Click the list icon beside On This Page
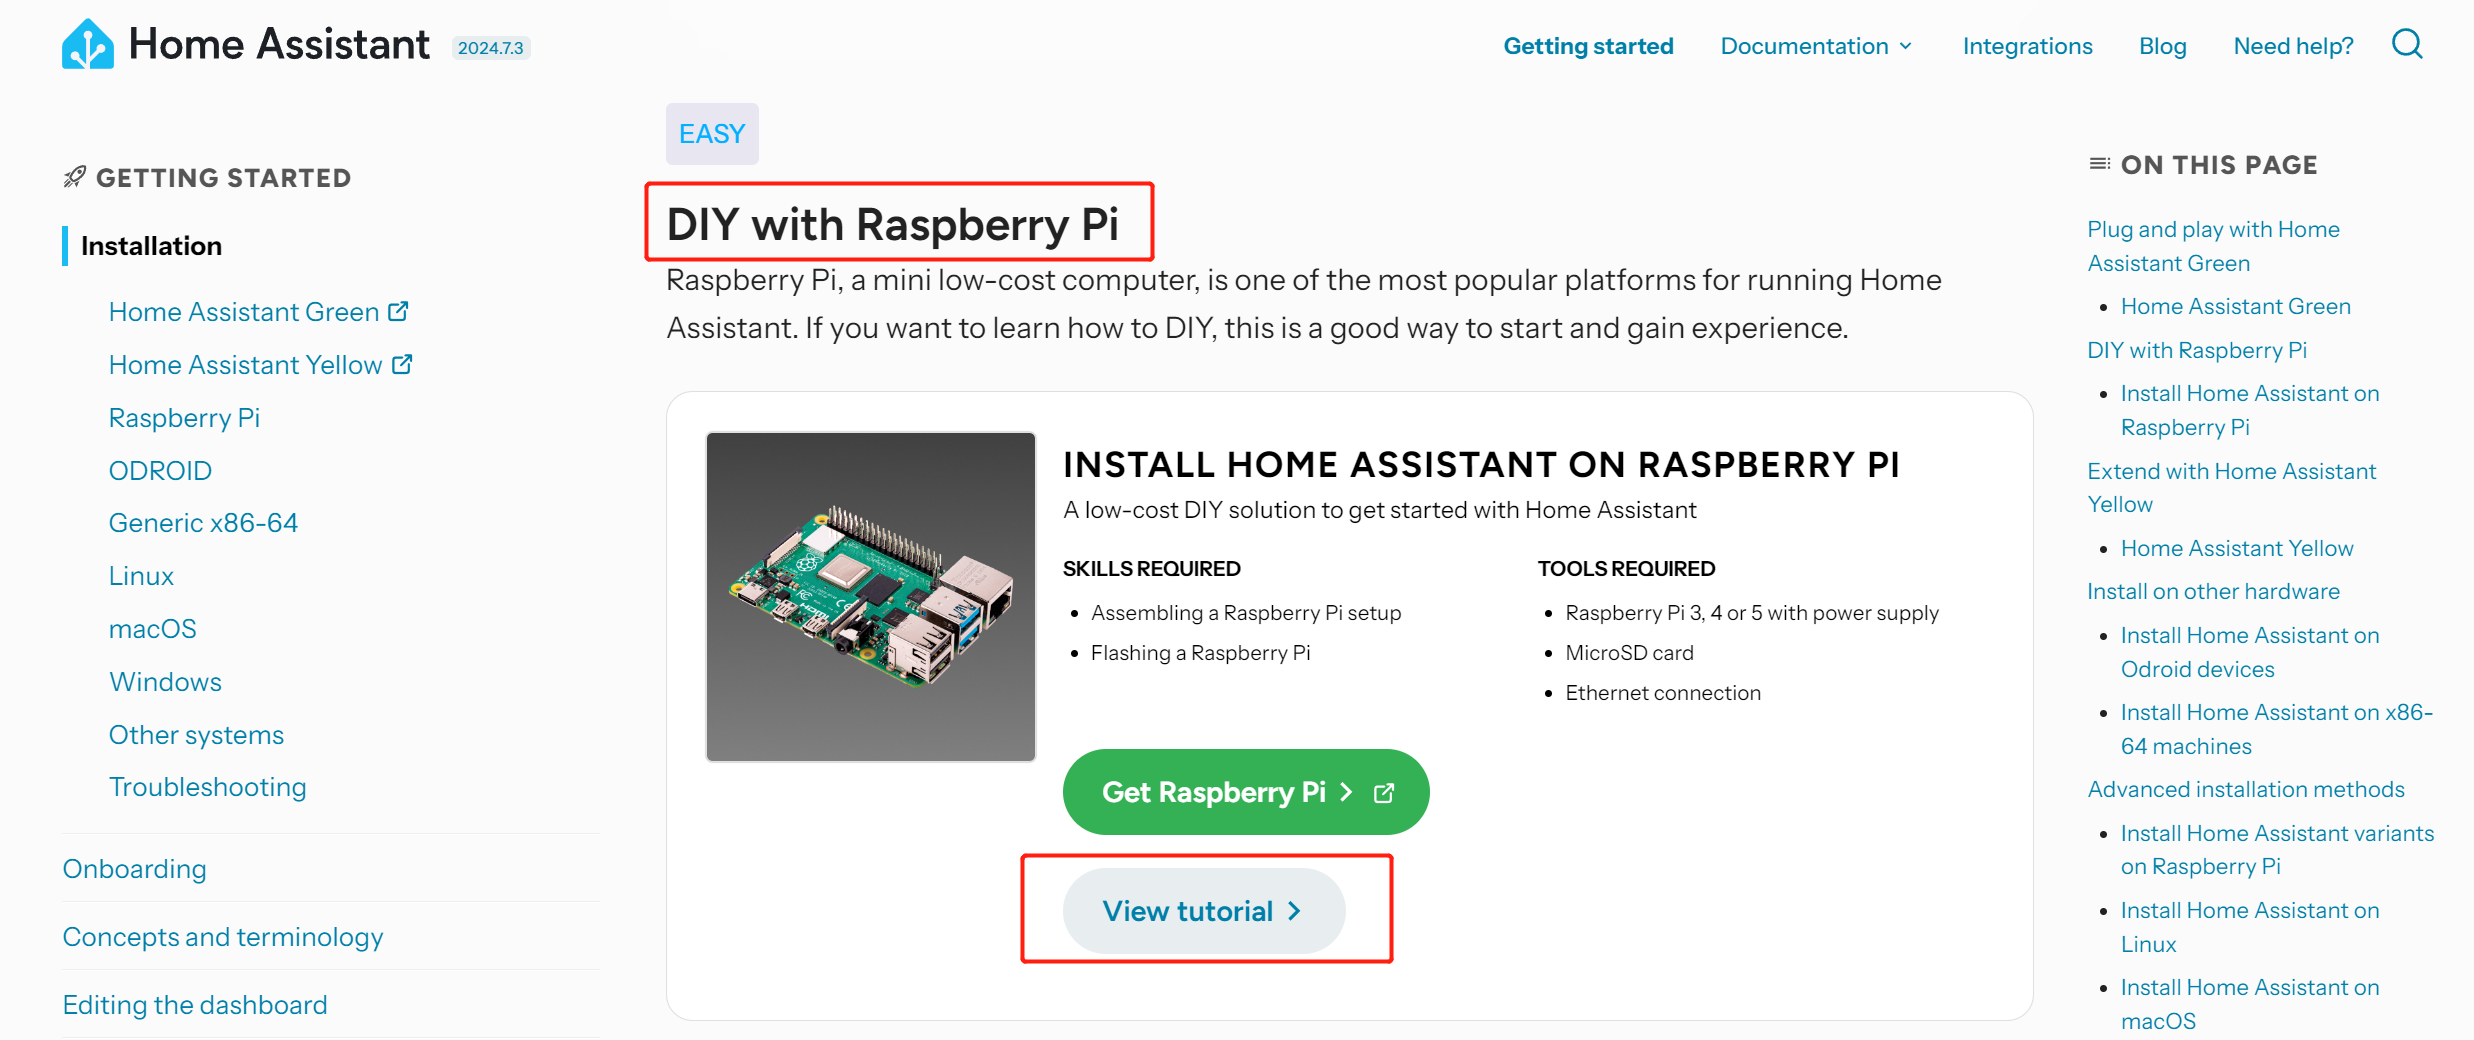This screenshot has width=2474, height=1040. click(2099, 164)
